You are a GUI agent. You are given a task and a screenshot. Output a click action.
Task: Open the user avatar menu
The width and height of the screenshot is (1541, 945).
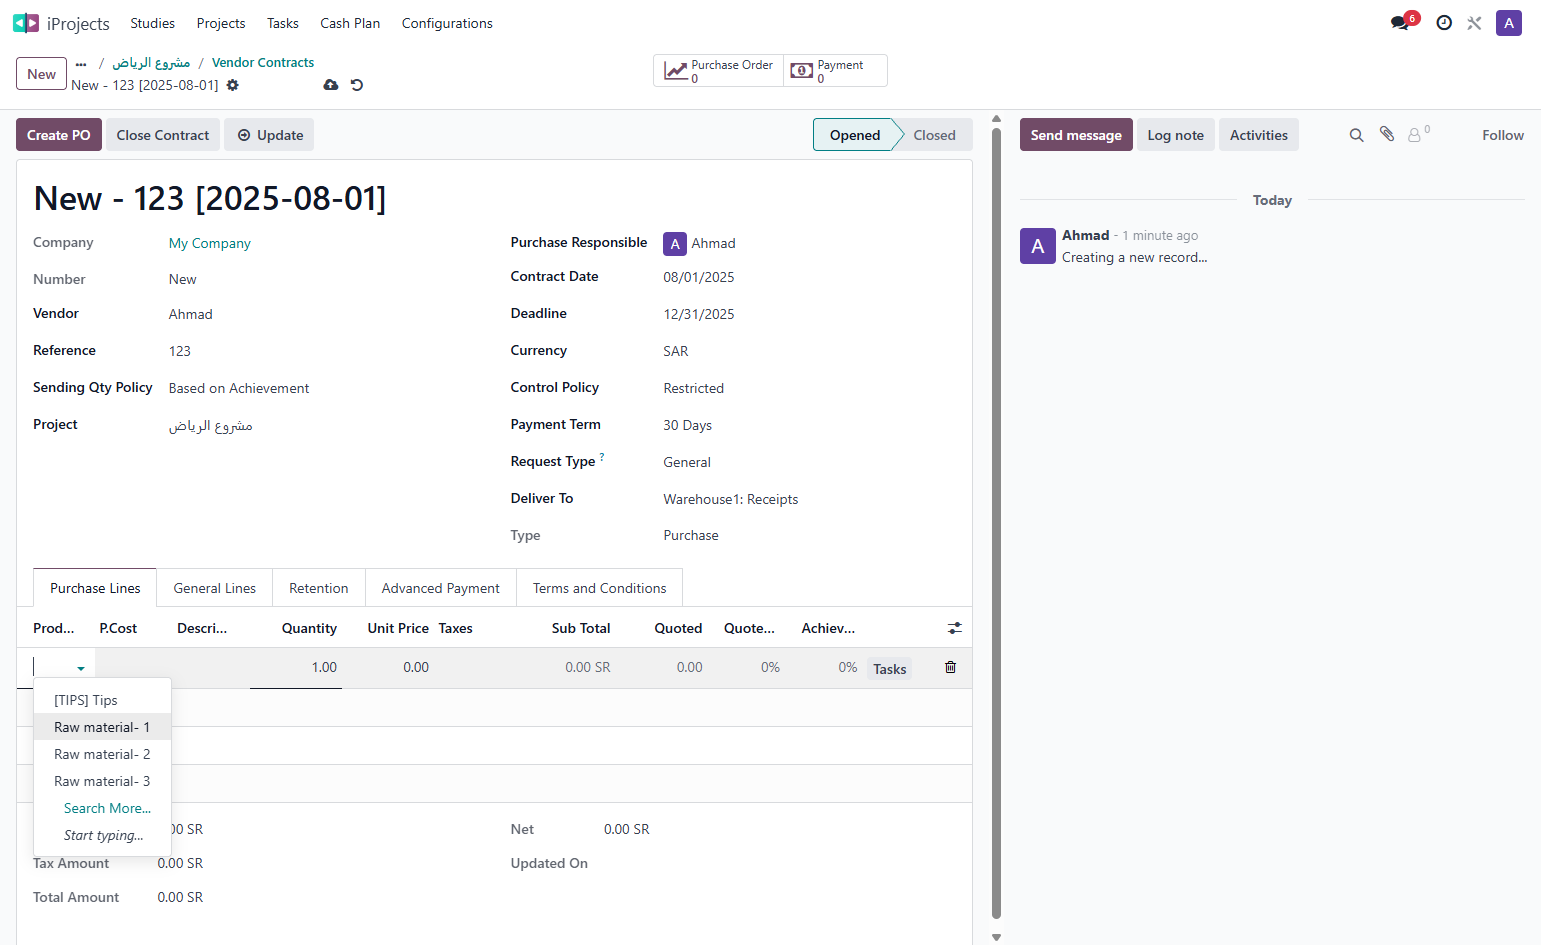click(x=1509, y=23)
